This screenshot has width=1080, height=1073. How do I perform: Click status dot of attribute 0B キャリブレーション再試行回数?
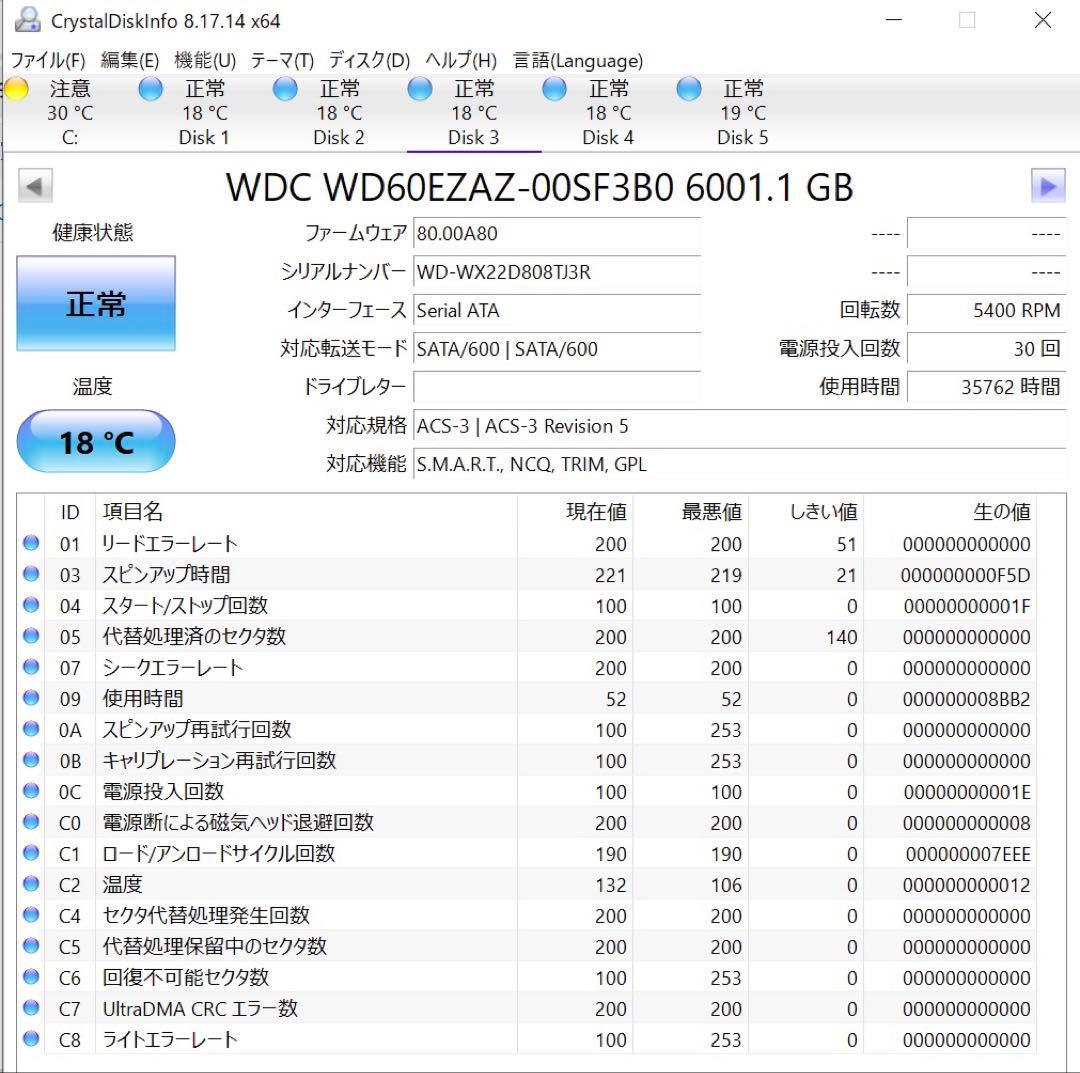pos(31,760)
